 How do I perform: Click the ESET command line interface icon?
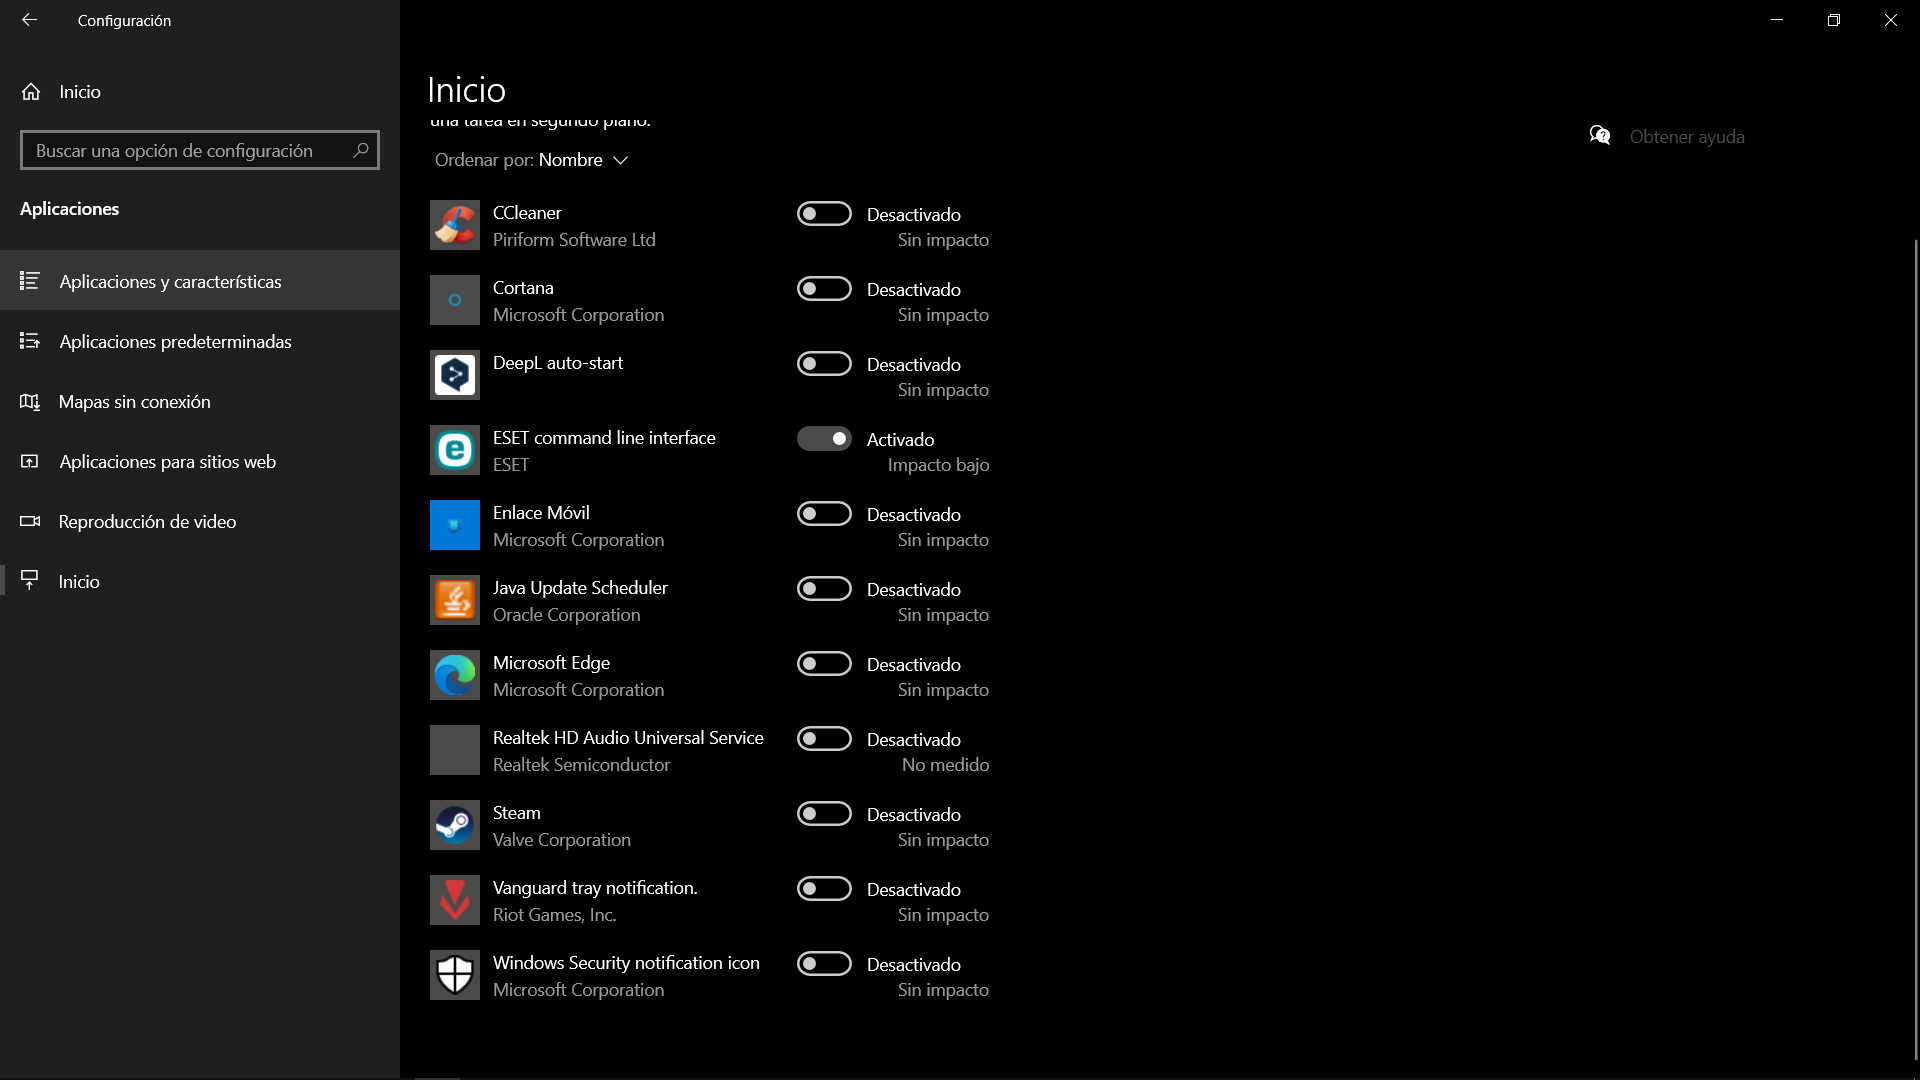click(455, 450)
